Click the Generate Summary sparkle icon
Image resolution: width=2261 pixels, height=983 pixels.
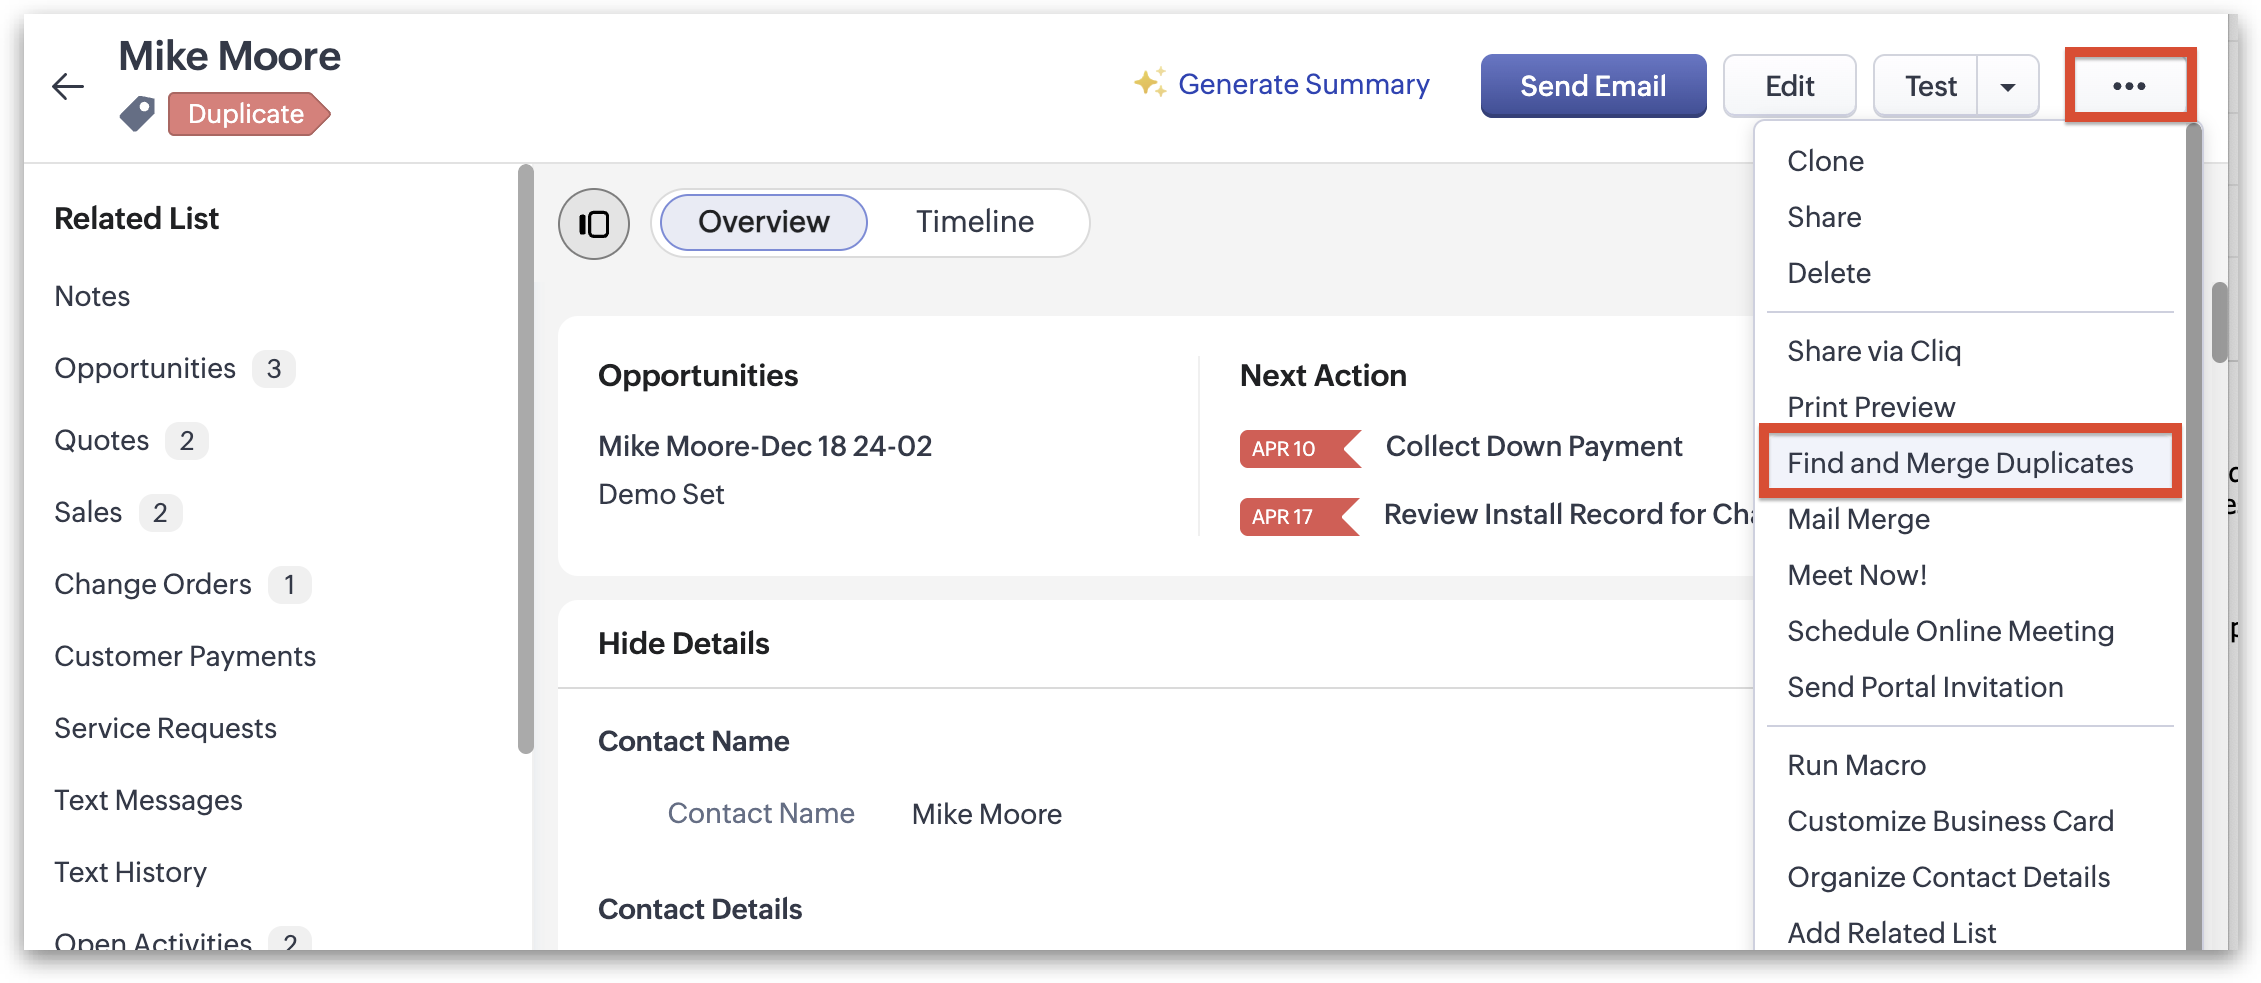(x=1150, y=83)
